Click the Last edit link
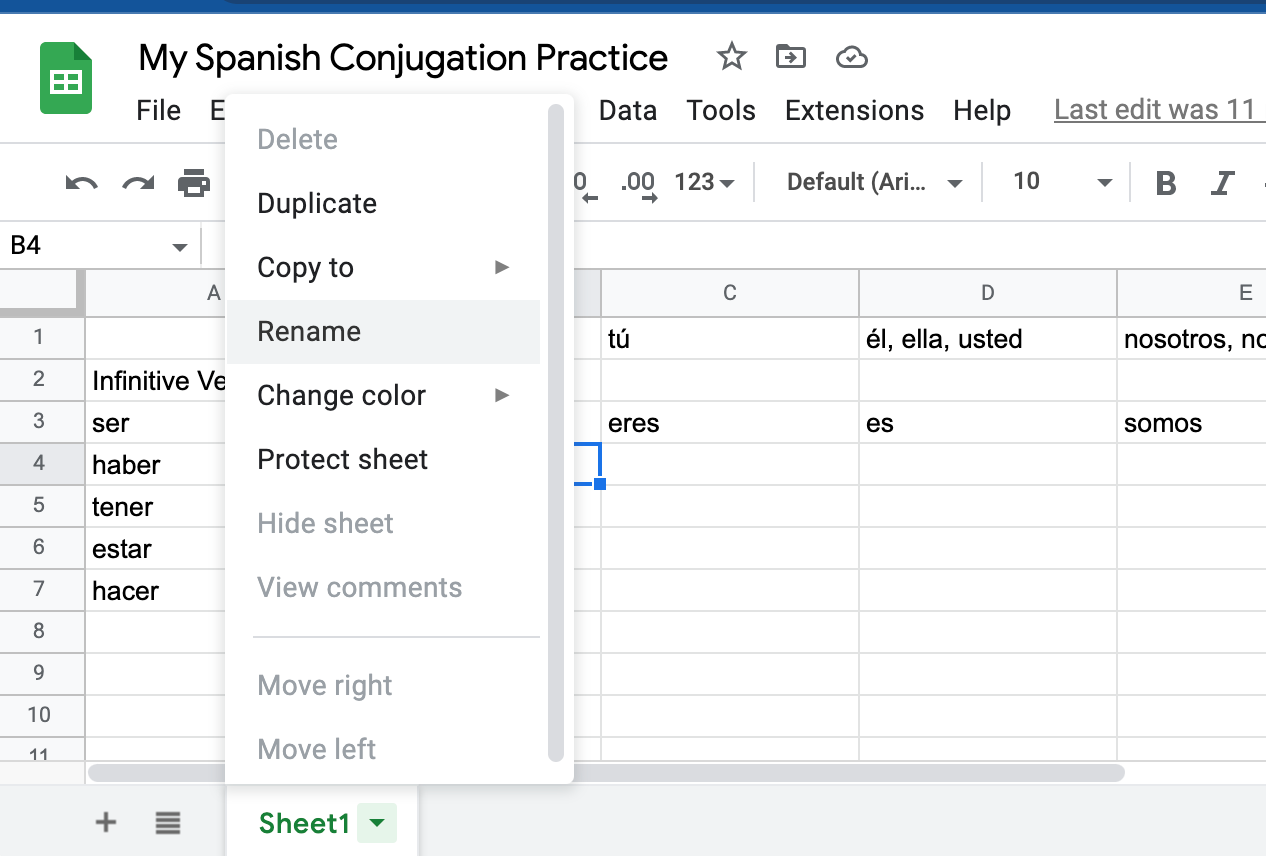 pos(1157,109)
